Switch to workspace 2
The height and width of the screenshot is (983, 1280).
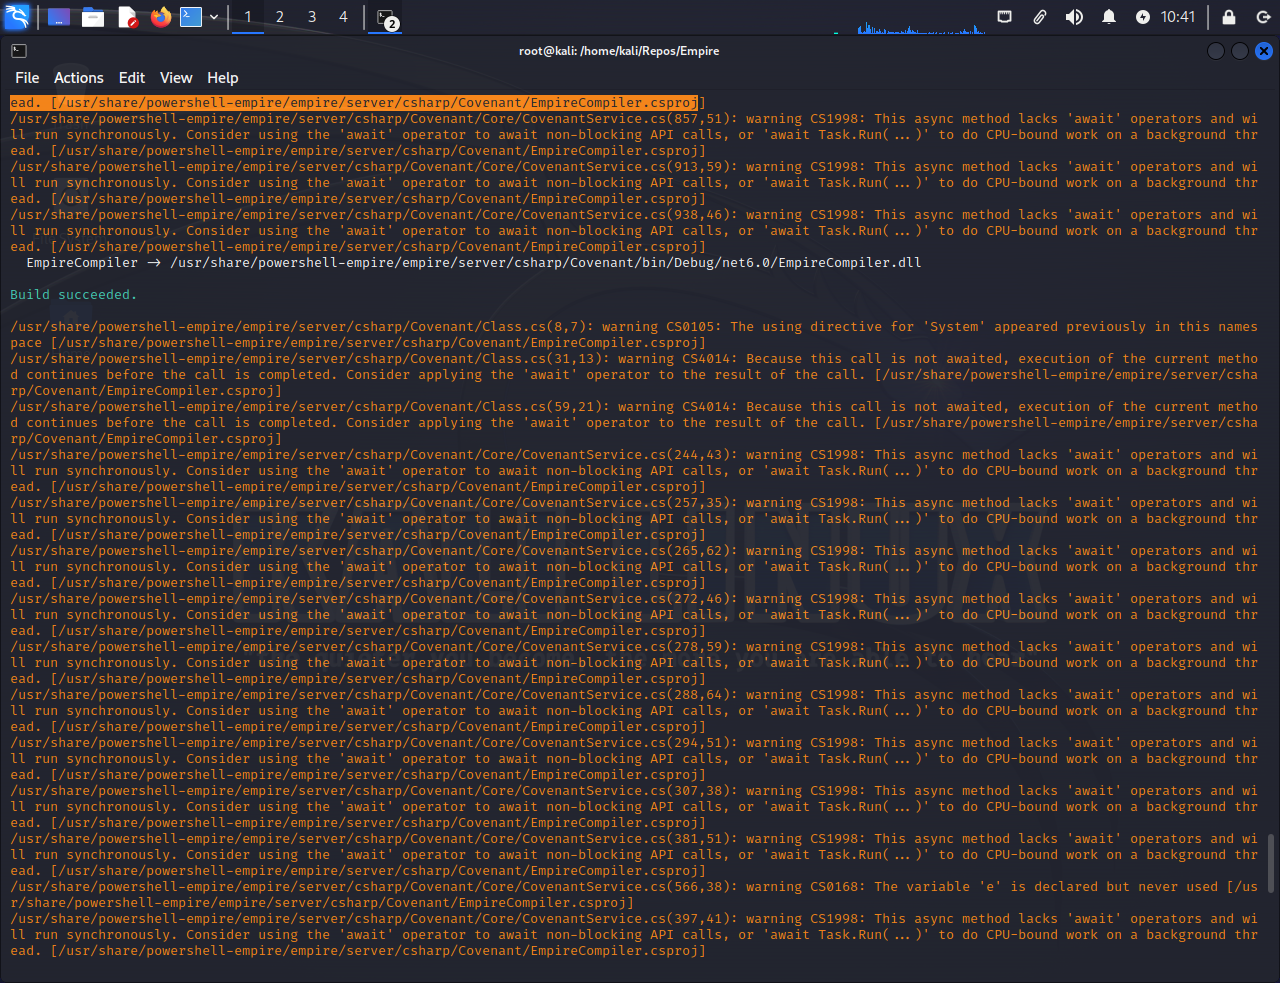pyautogui.click(x=280, y=17)
